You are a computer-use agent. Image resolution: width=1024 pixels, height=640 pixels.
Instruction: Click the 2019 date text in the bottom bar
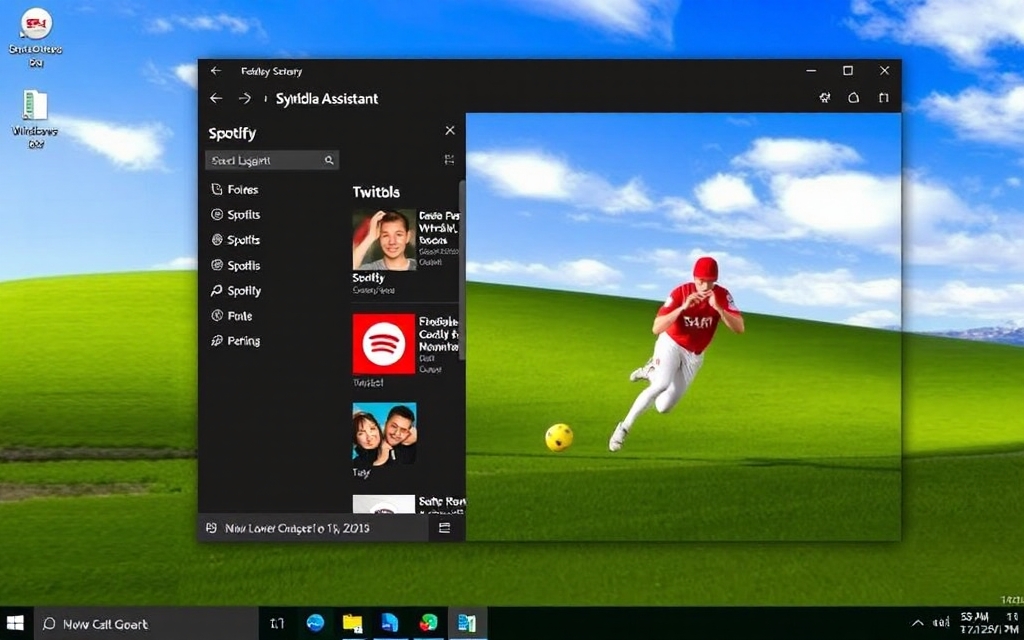point(297,528)
